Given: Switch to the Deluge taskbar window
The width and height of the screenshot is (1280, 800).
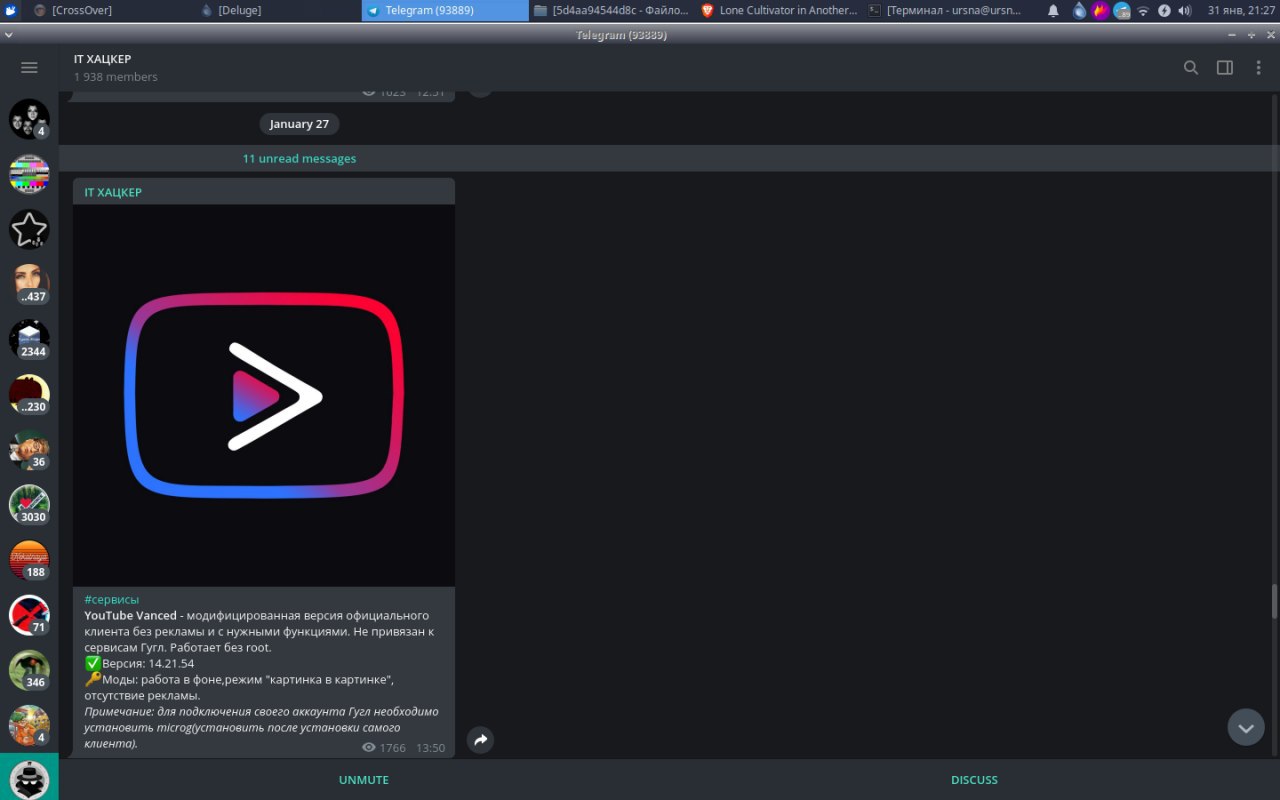Looking at the screenshot, I should (x=277, y=10).
